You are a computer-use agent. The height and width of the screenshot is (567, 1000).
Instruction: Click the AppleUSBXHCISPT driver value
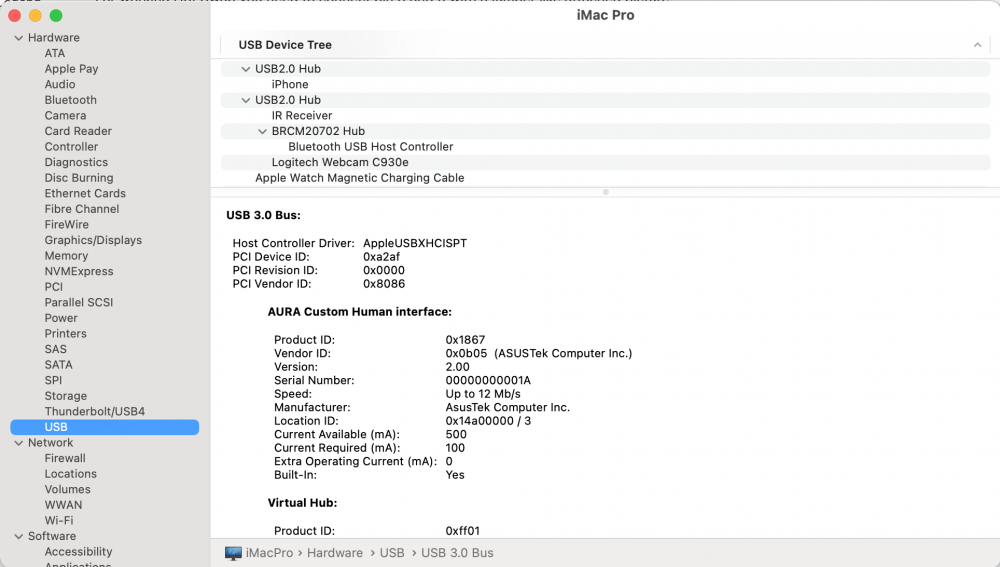[415, 244]
